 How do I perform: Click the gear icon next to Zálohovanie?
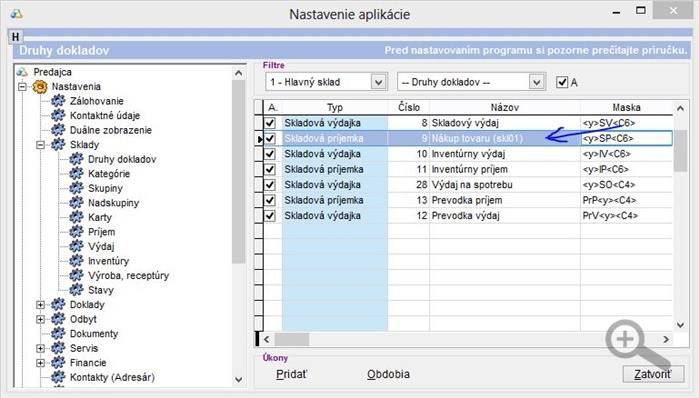(58, 101)
